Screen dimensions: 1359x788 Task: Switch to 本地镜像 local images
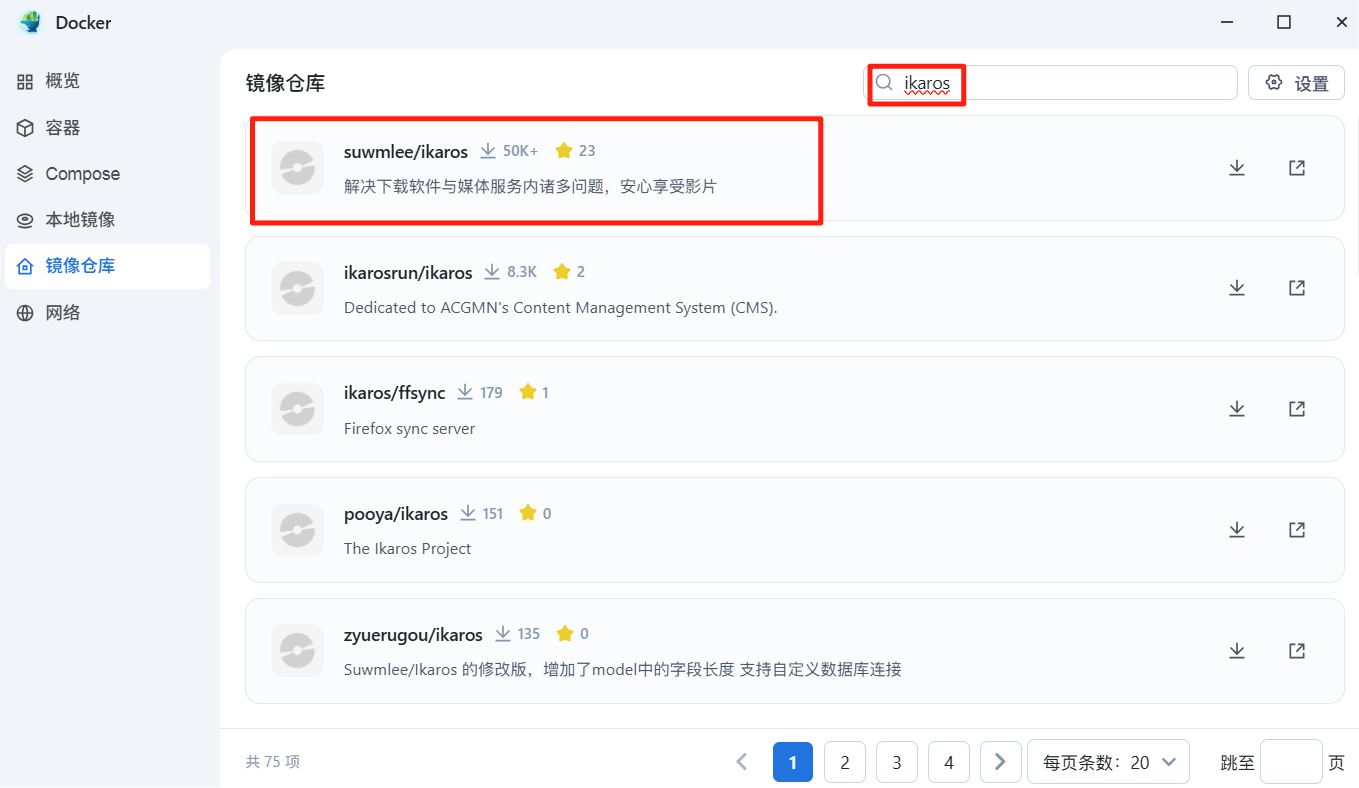click(107, 220)
